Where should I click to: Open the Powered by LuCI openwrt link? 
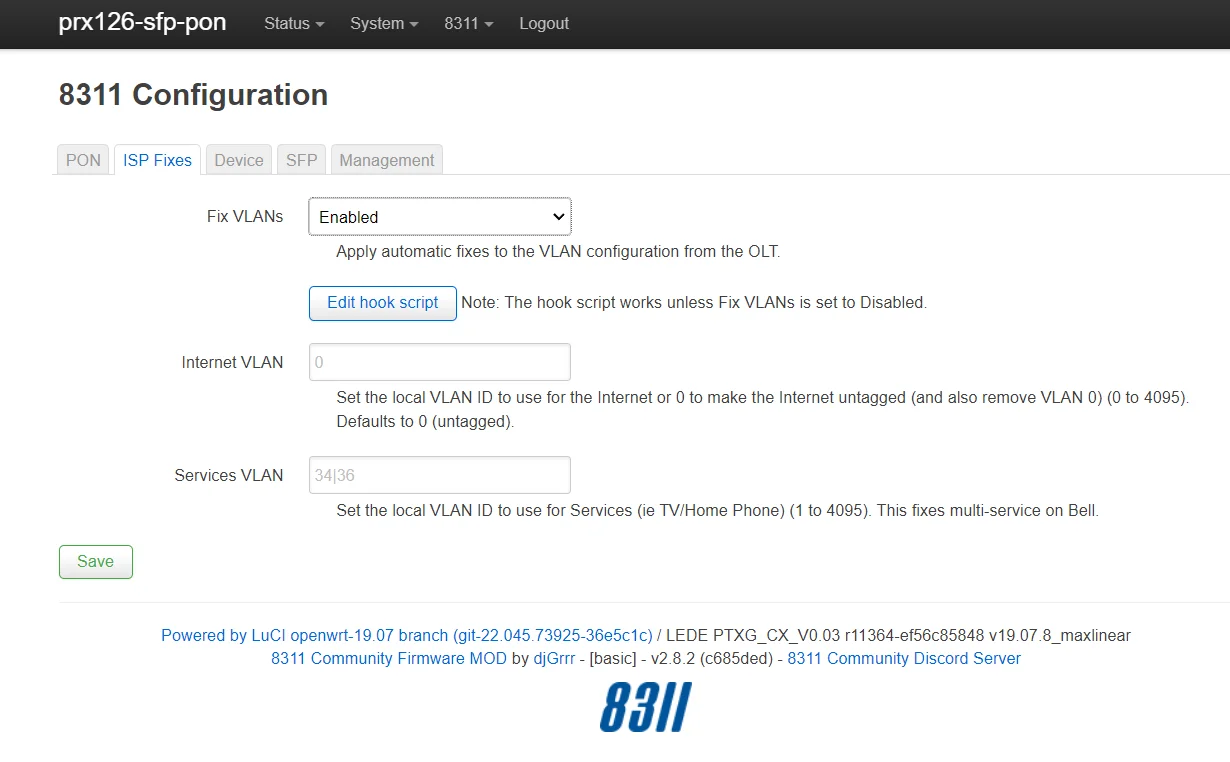coord(407,635)
